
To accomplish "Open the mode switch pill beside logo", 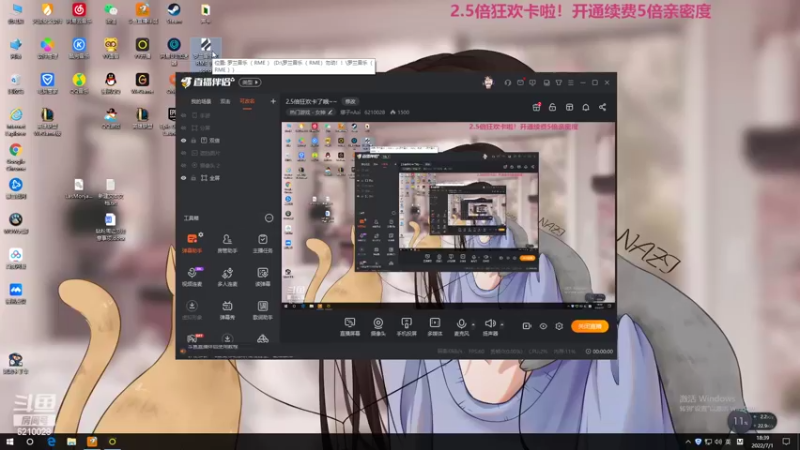I will 250,82.
